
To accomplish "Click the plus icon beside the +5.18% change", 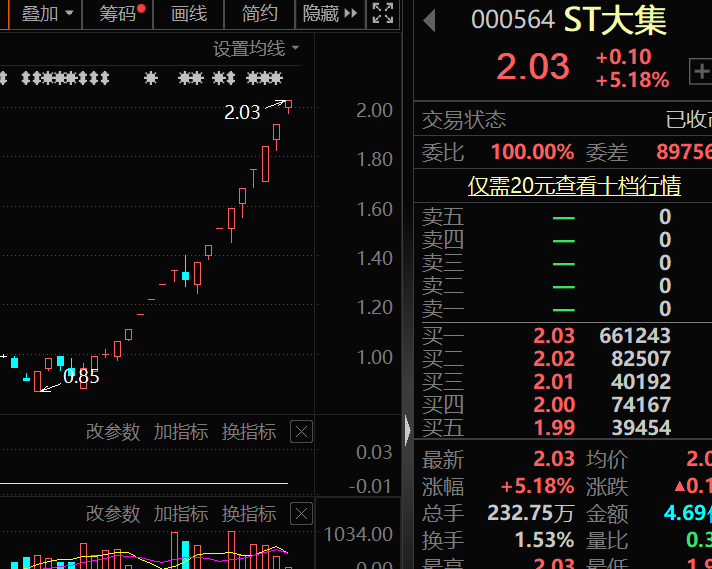I will click(699, 71).
